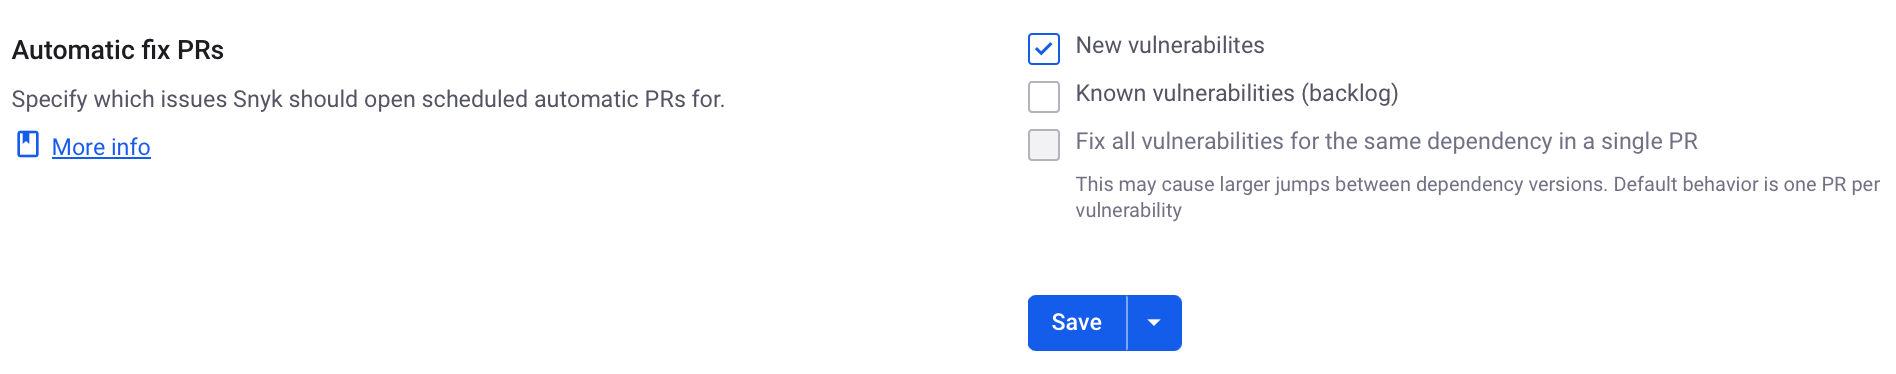Click the Automatic fix PRs heading

pyautogui.click(x=118, y=50)
